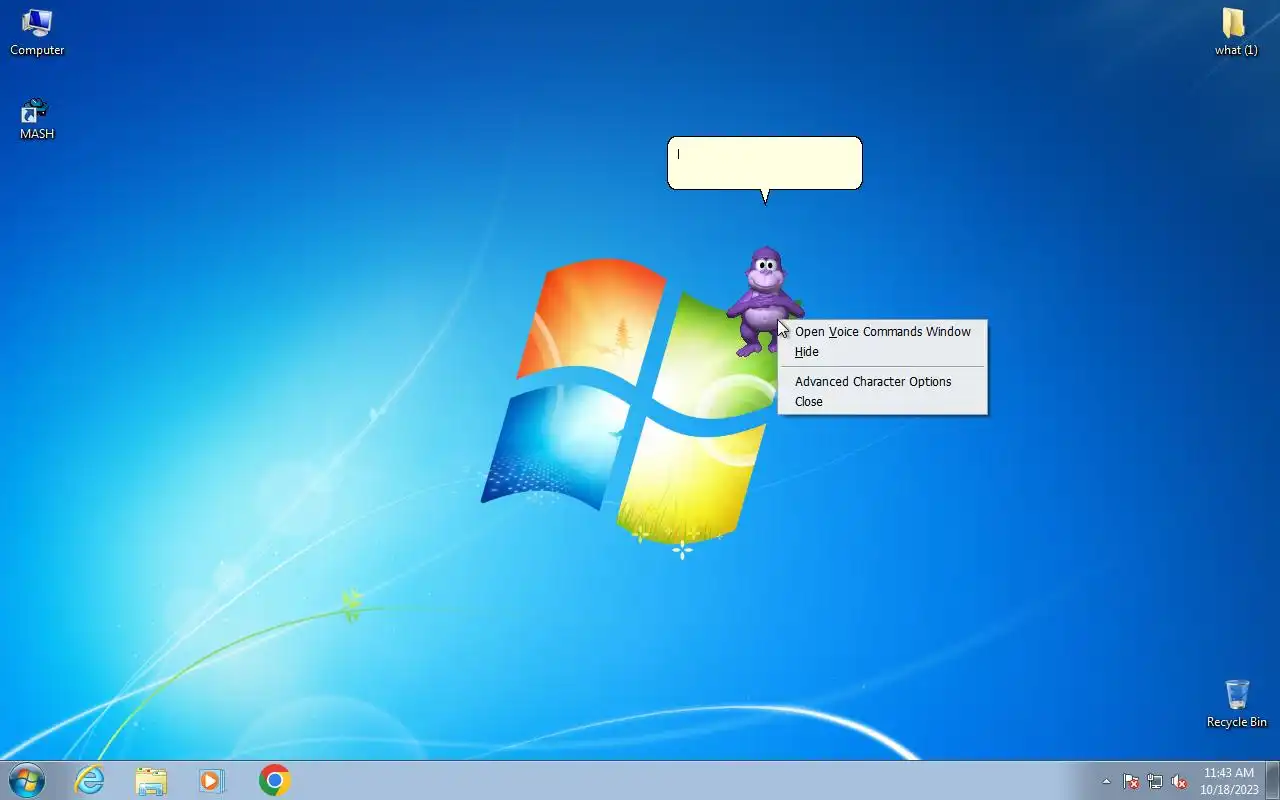
Task: Open Windows Explorer from the taskbar
Action: [151, 780]
